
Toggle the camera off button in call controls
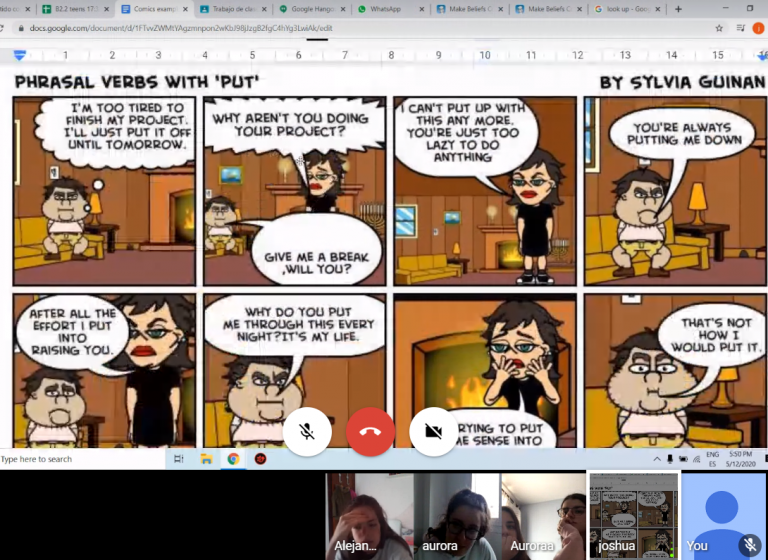[433, 432]
